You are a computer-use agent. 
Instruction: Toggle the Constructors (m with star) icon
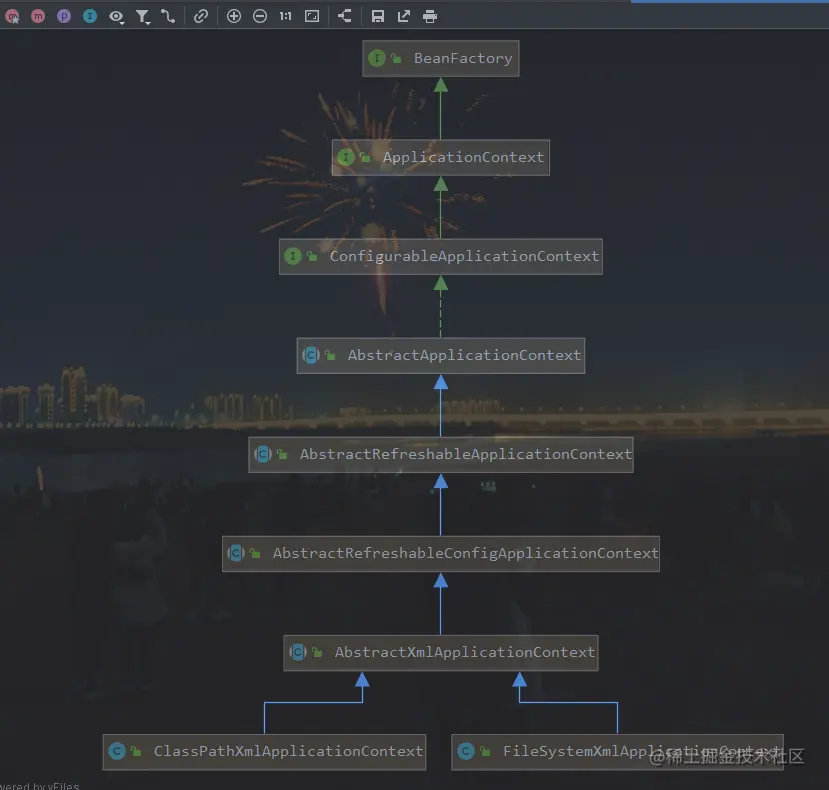pos(12,16)
